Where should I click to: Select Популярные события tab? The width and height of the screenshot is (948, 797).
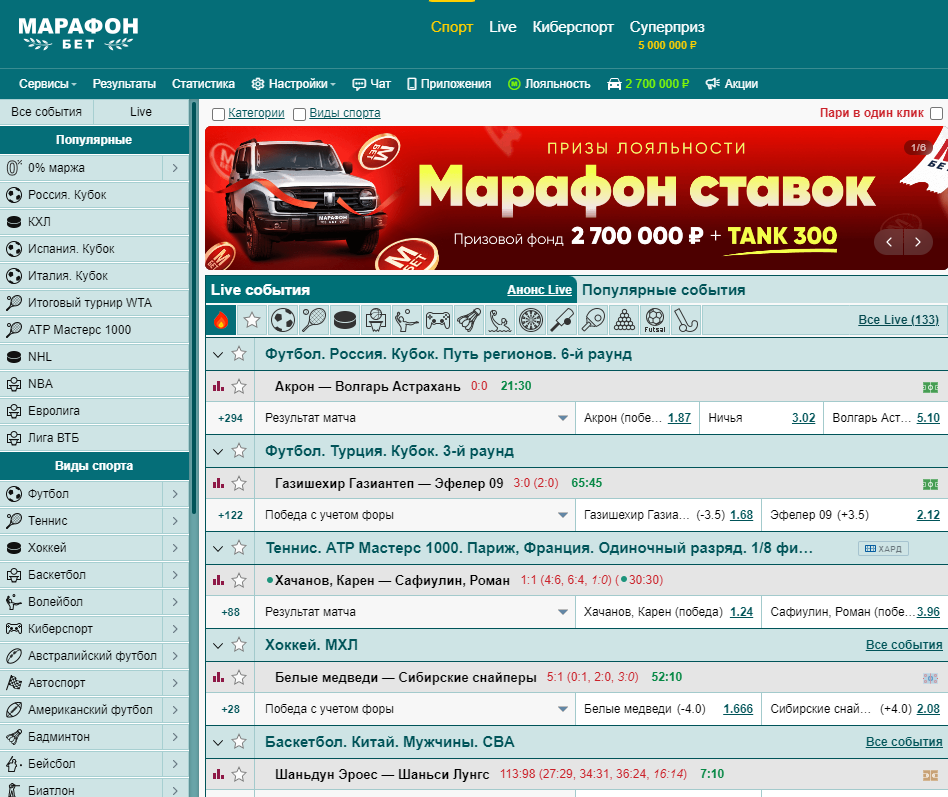point(663,290)
